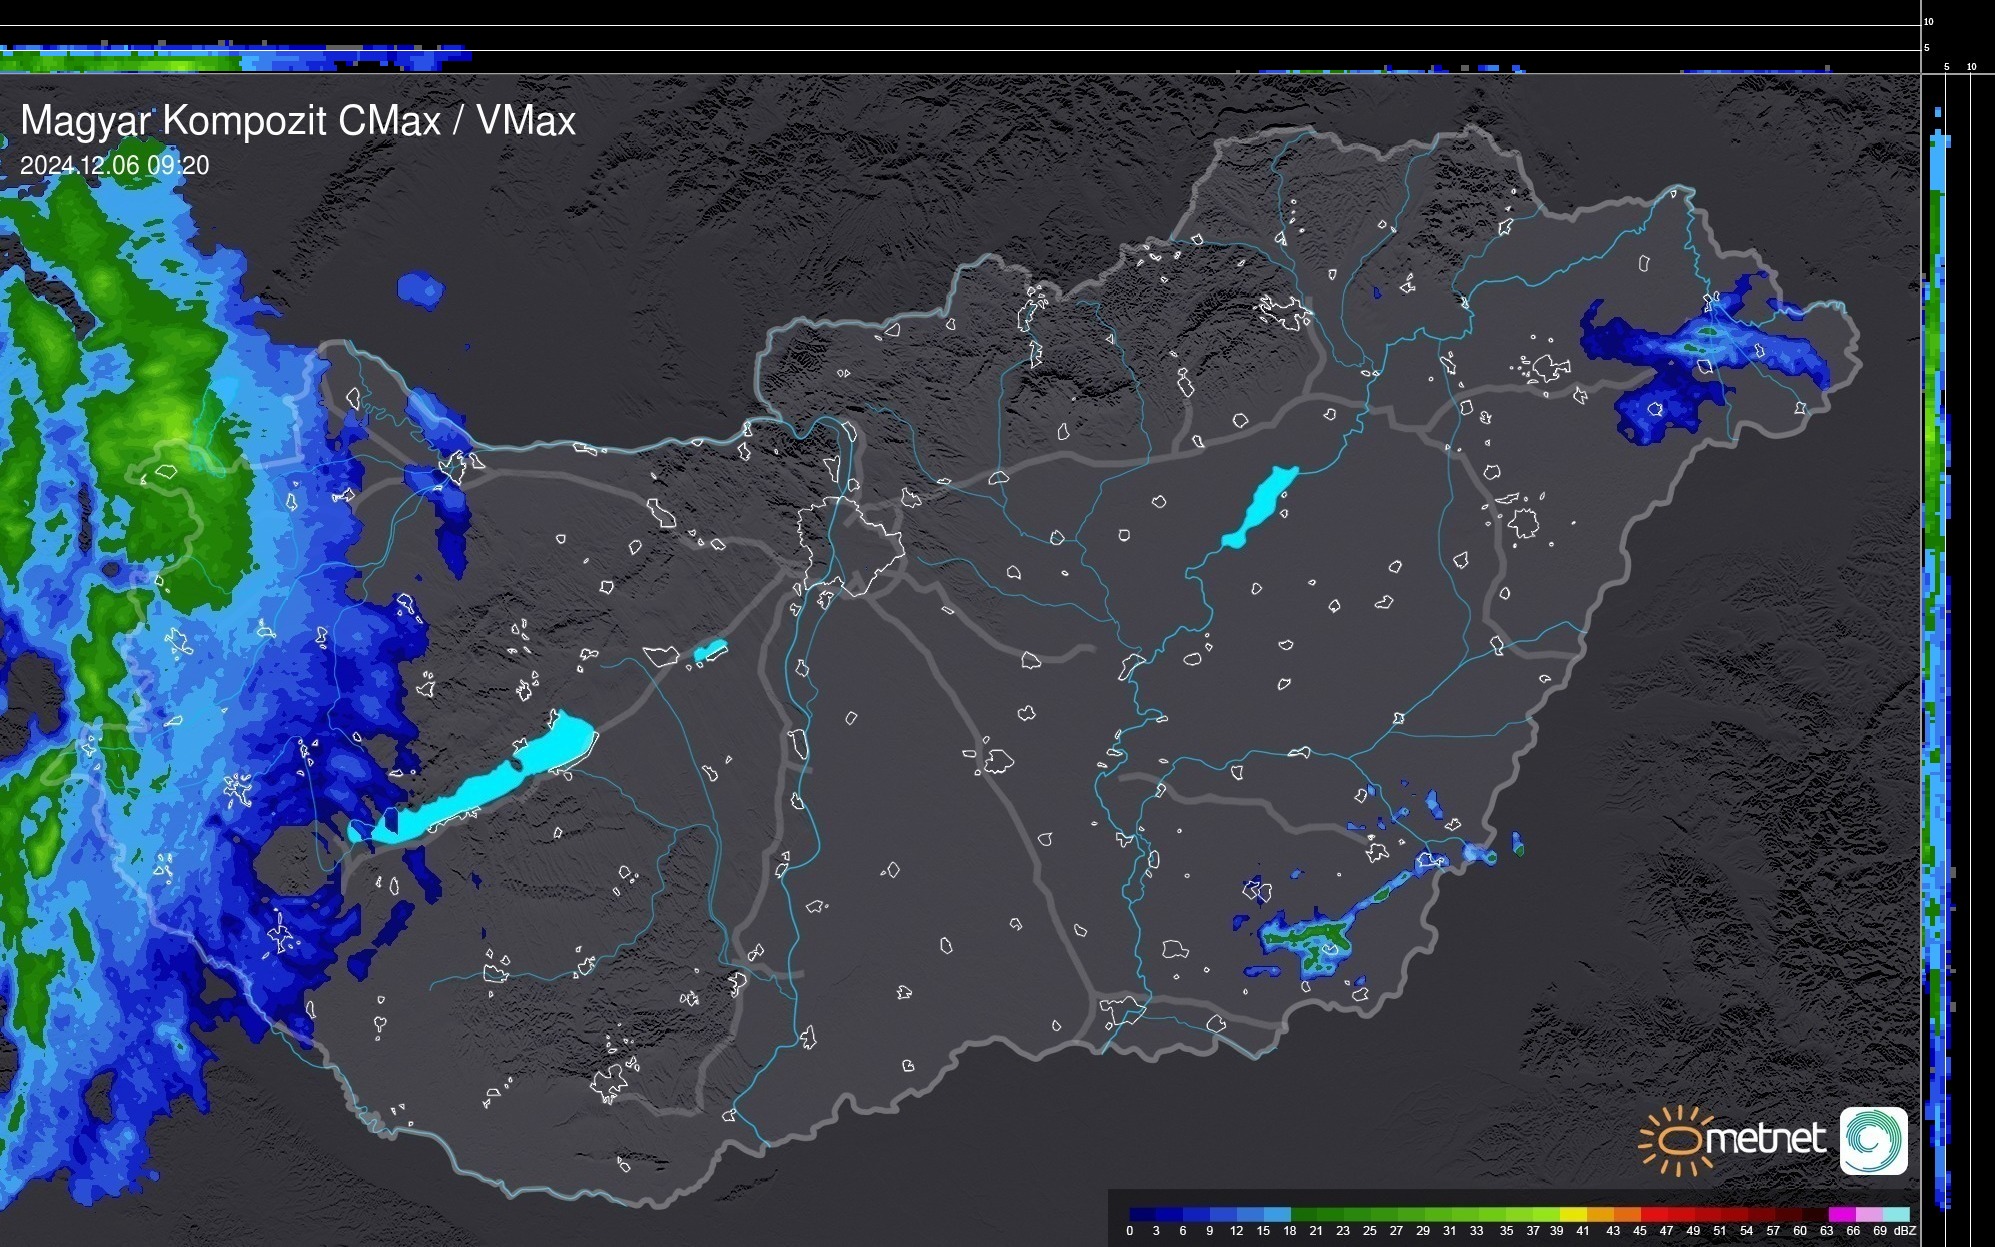Click the Magyar Kompozit CMax / VMax title

(298, 121)
